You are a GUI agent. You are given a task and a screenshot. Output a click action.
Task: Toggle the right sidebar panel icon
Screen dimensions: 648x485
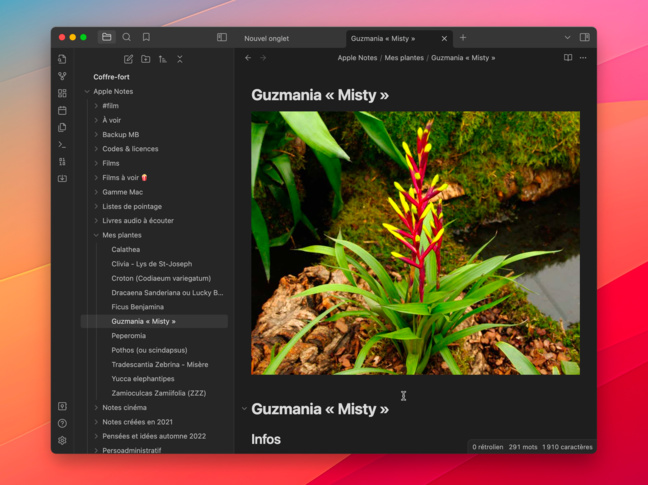584,37
